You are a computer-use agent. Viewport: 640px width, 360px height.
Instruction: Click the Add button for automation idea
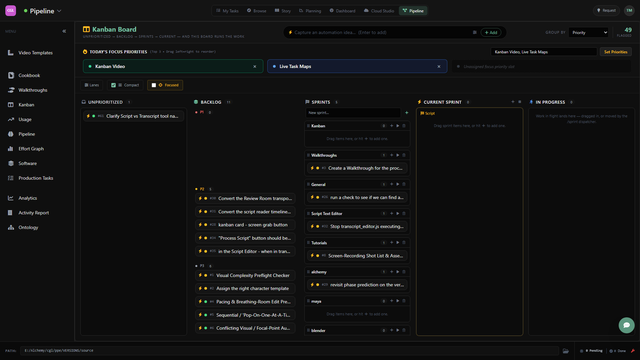[491, 32]
